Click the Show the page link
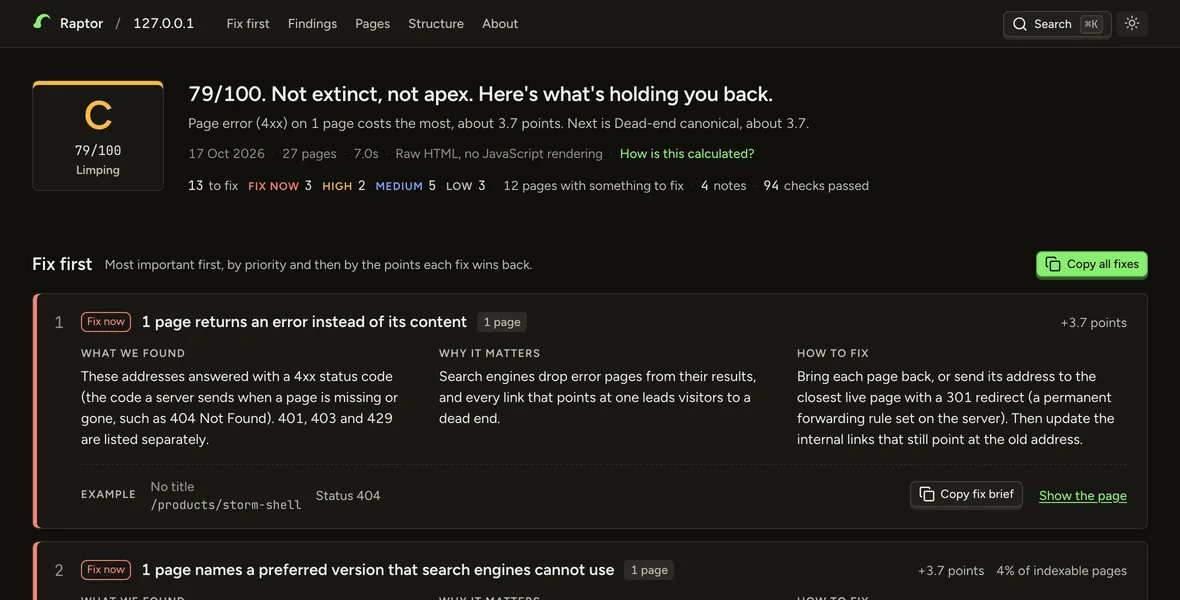The image size is (1180, 600). [1083, 495]
